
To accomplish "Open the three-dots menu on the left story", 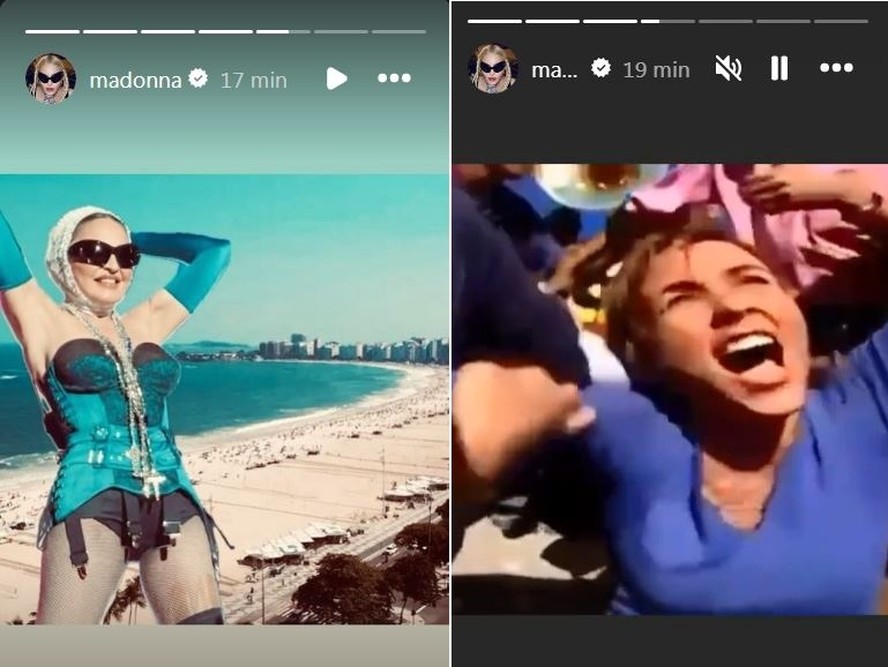I will [x=394, y=78].
